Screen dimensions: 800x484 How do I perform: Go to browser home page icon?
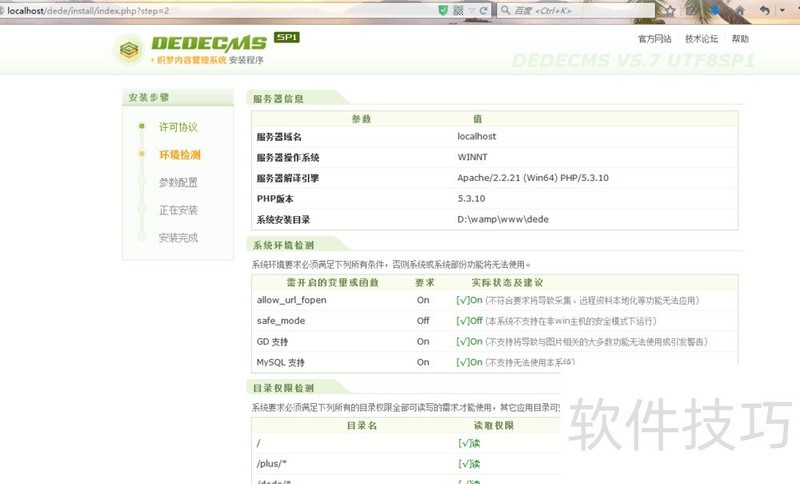coord(739,10)
